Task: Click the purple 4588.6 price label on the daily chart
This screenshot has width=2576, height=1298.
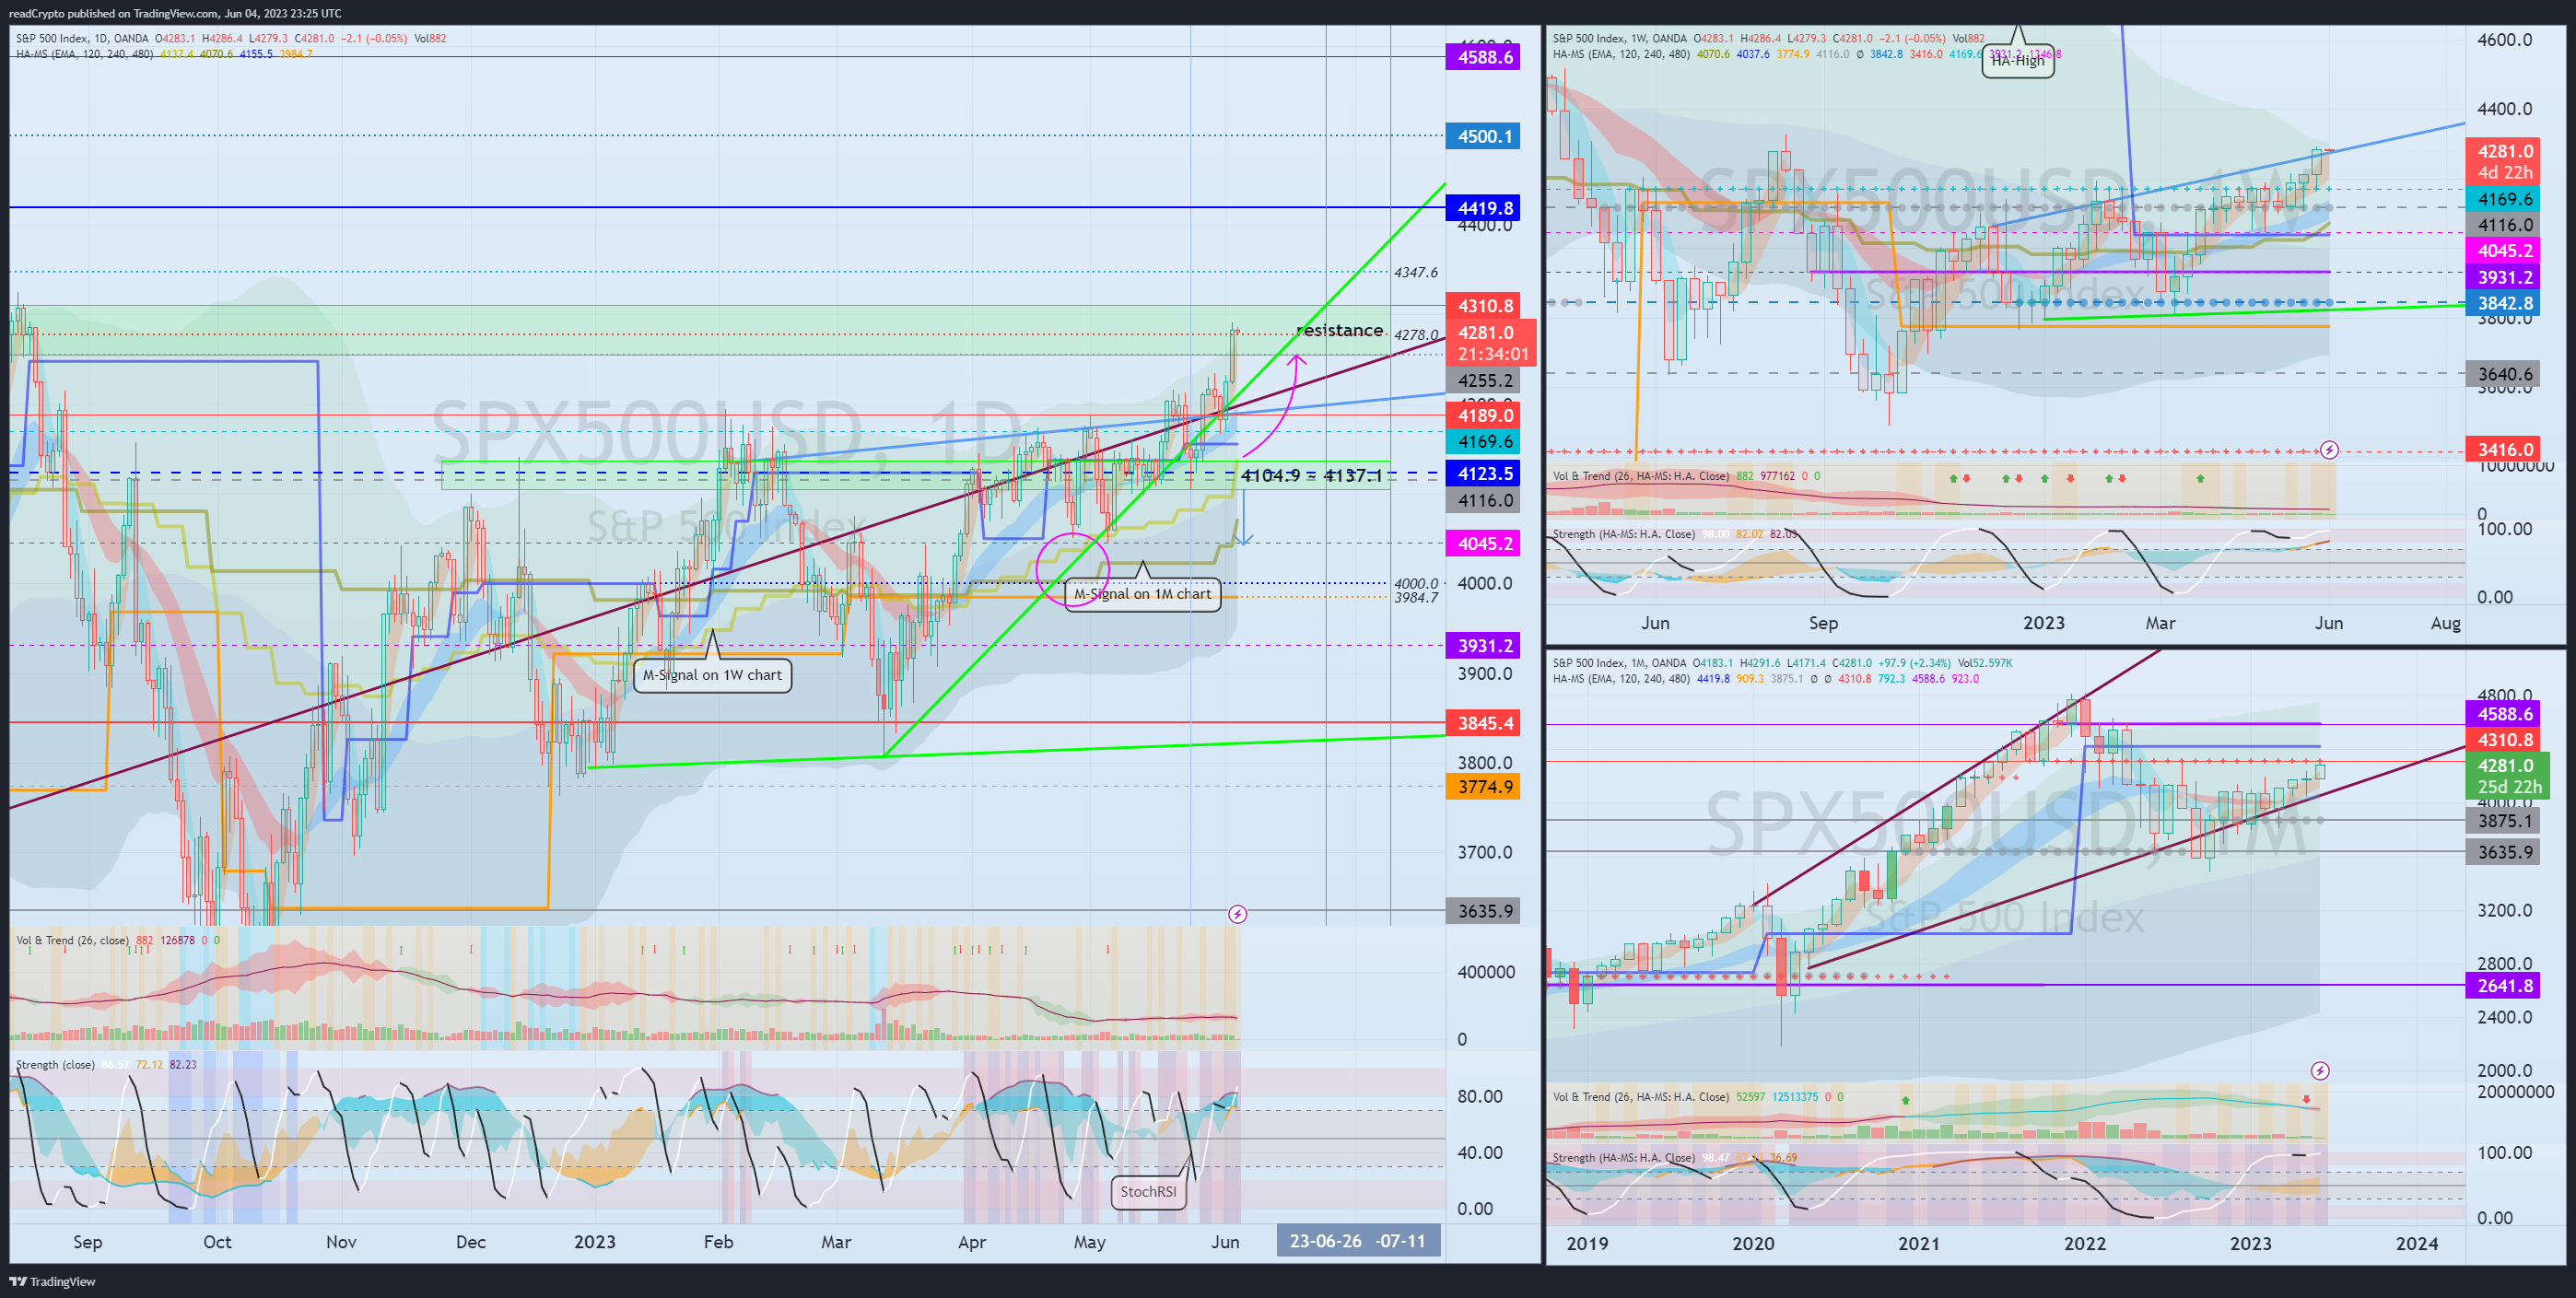Action: tap(1485, 57)
